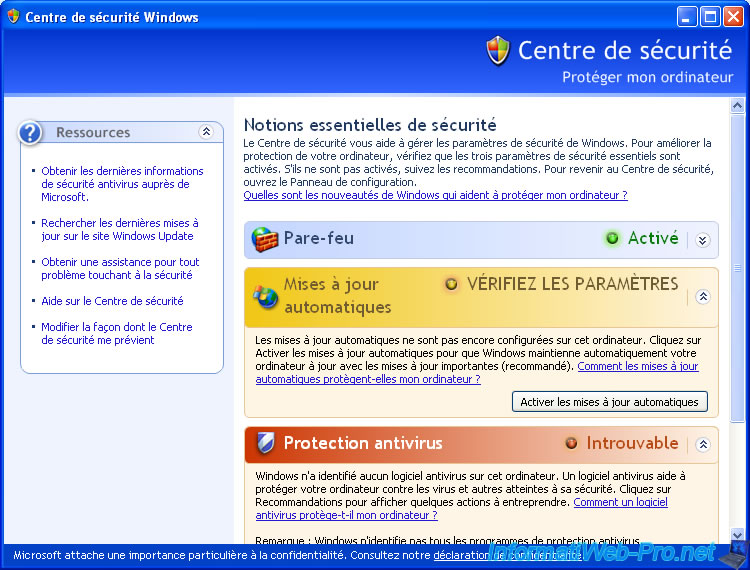Click the vertical scrollbar thumb
This screenshot has width=750, height=570.
click(737, 268)
